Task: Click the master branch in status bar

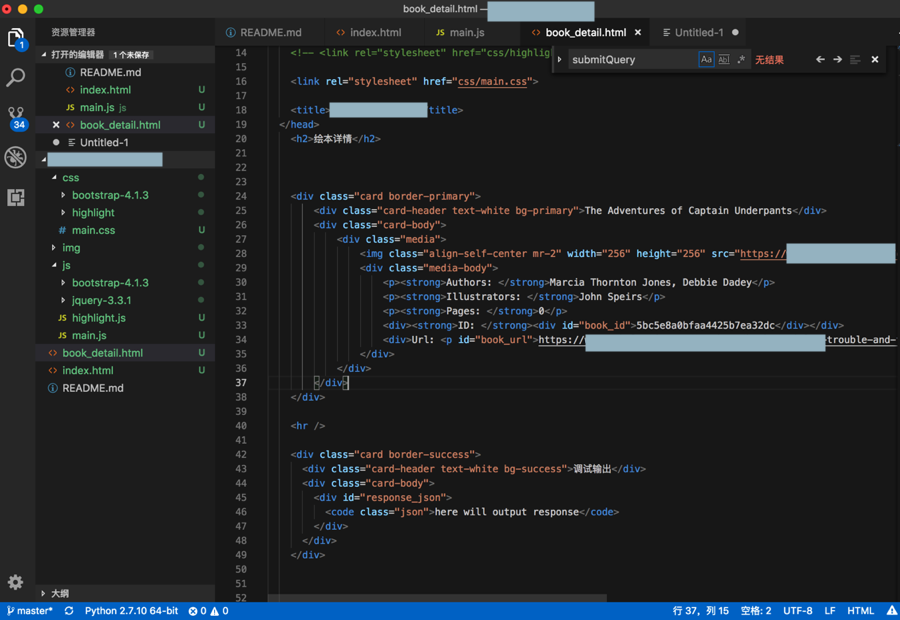Action: click(x=30, y=611)
